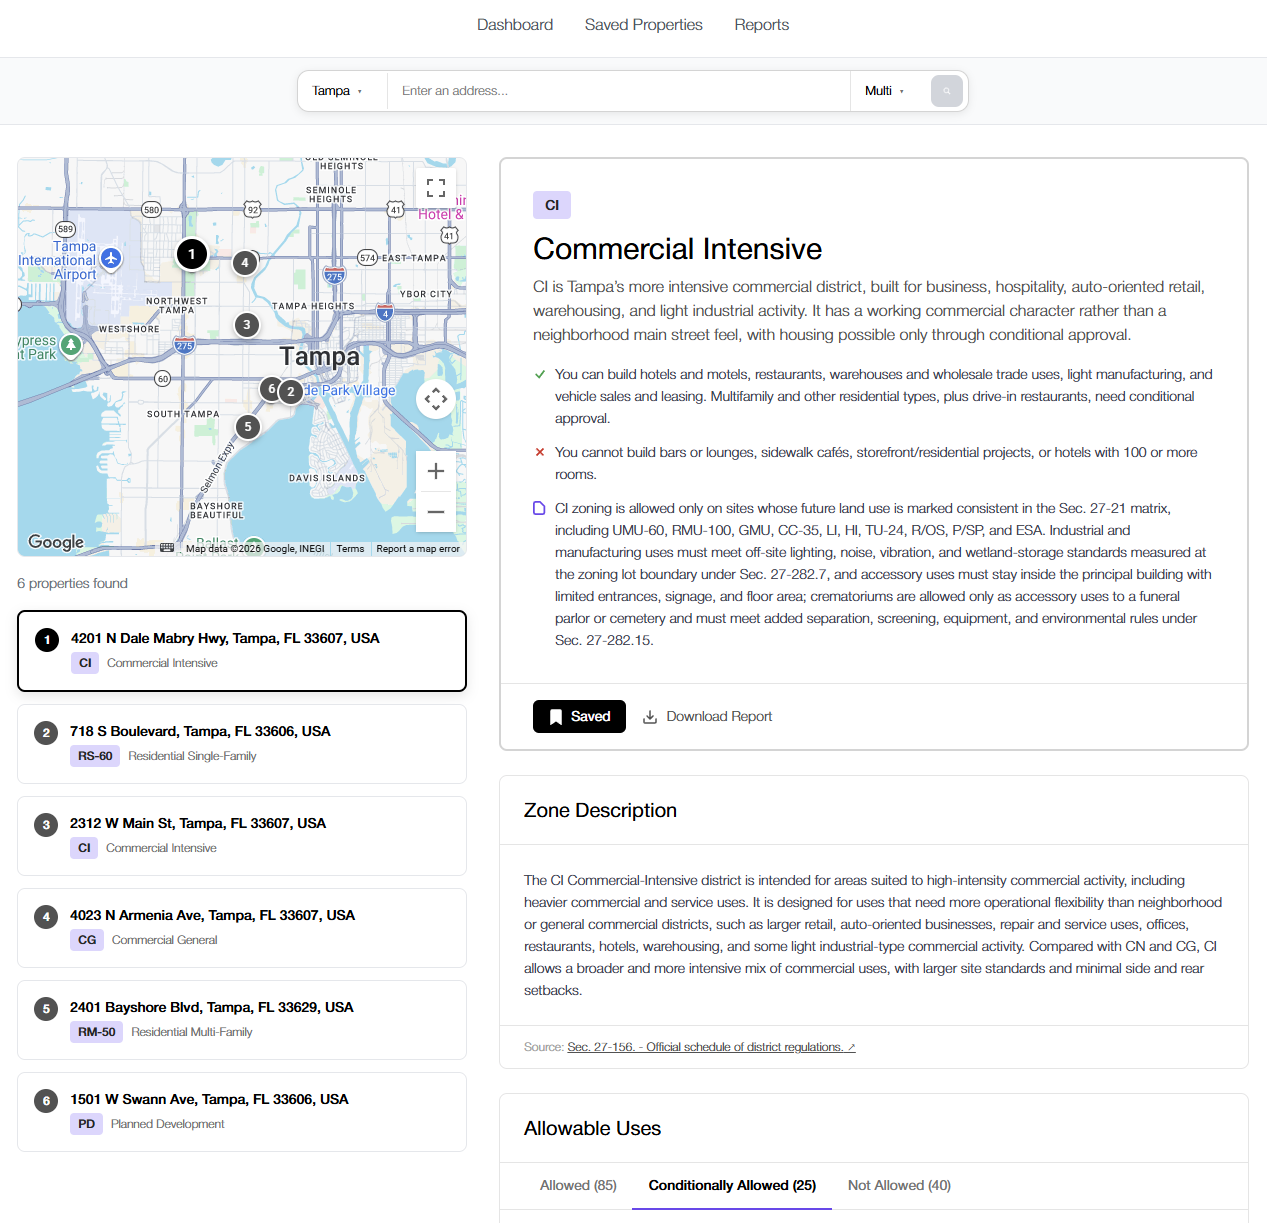Click the Commercial Intensive title

[677, 249]
